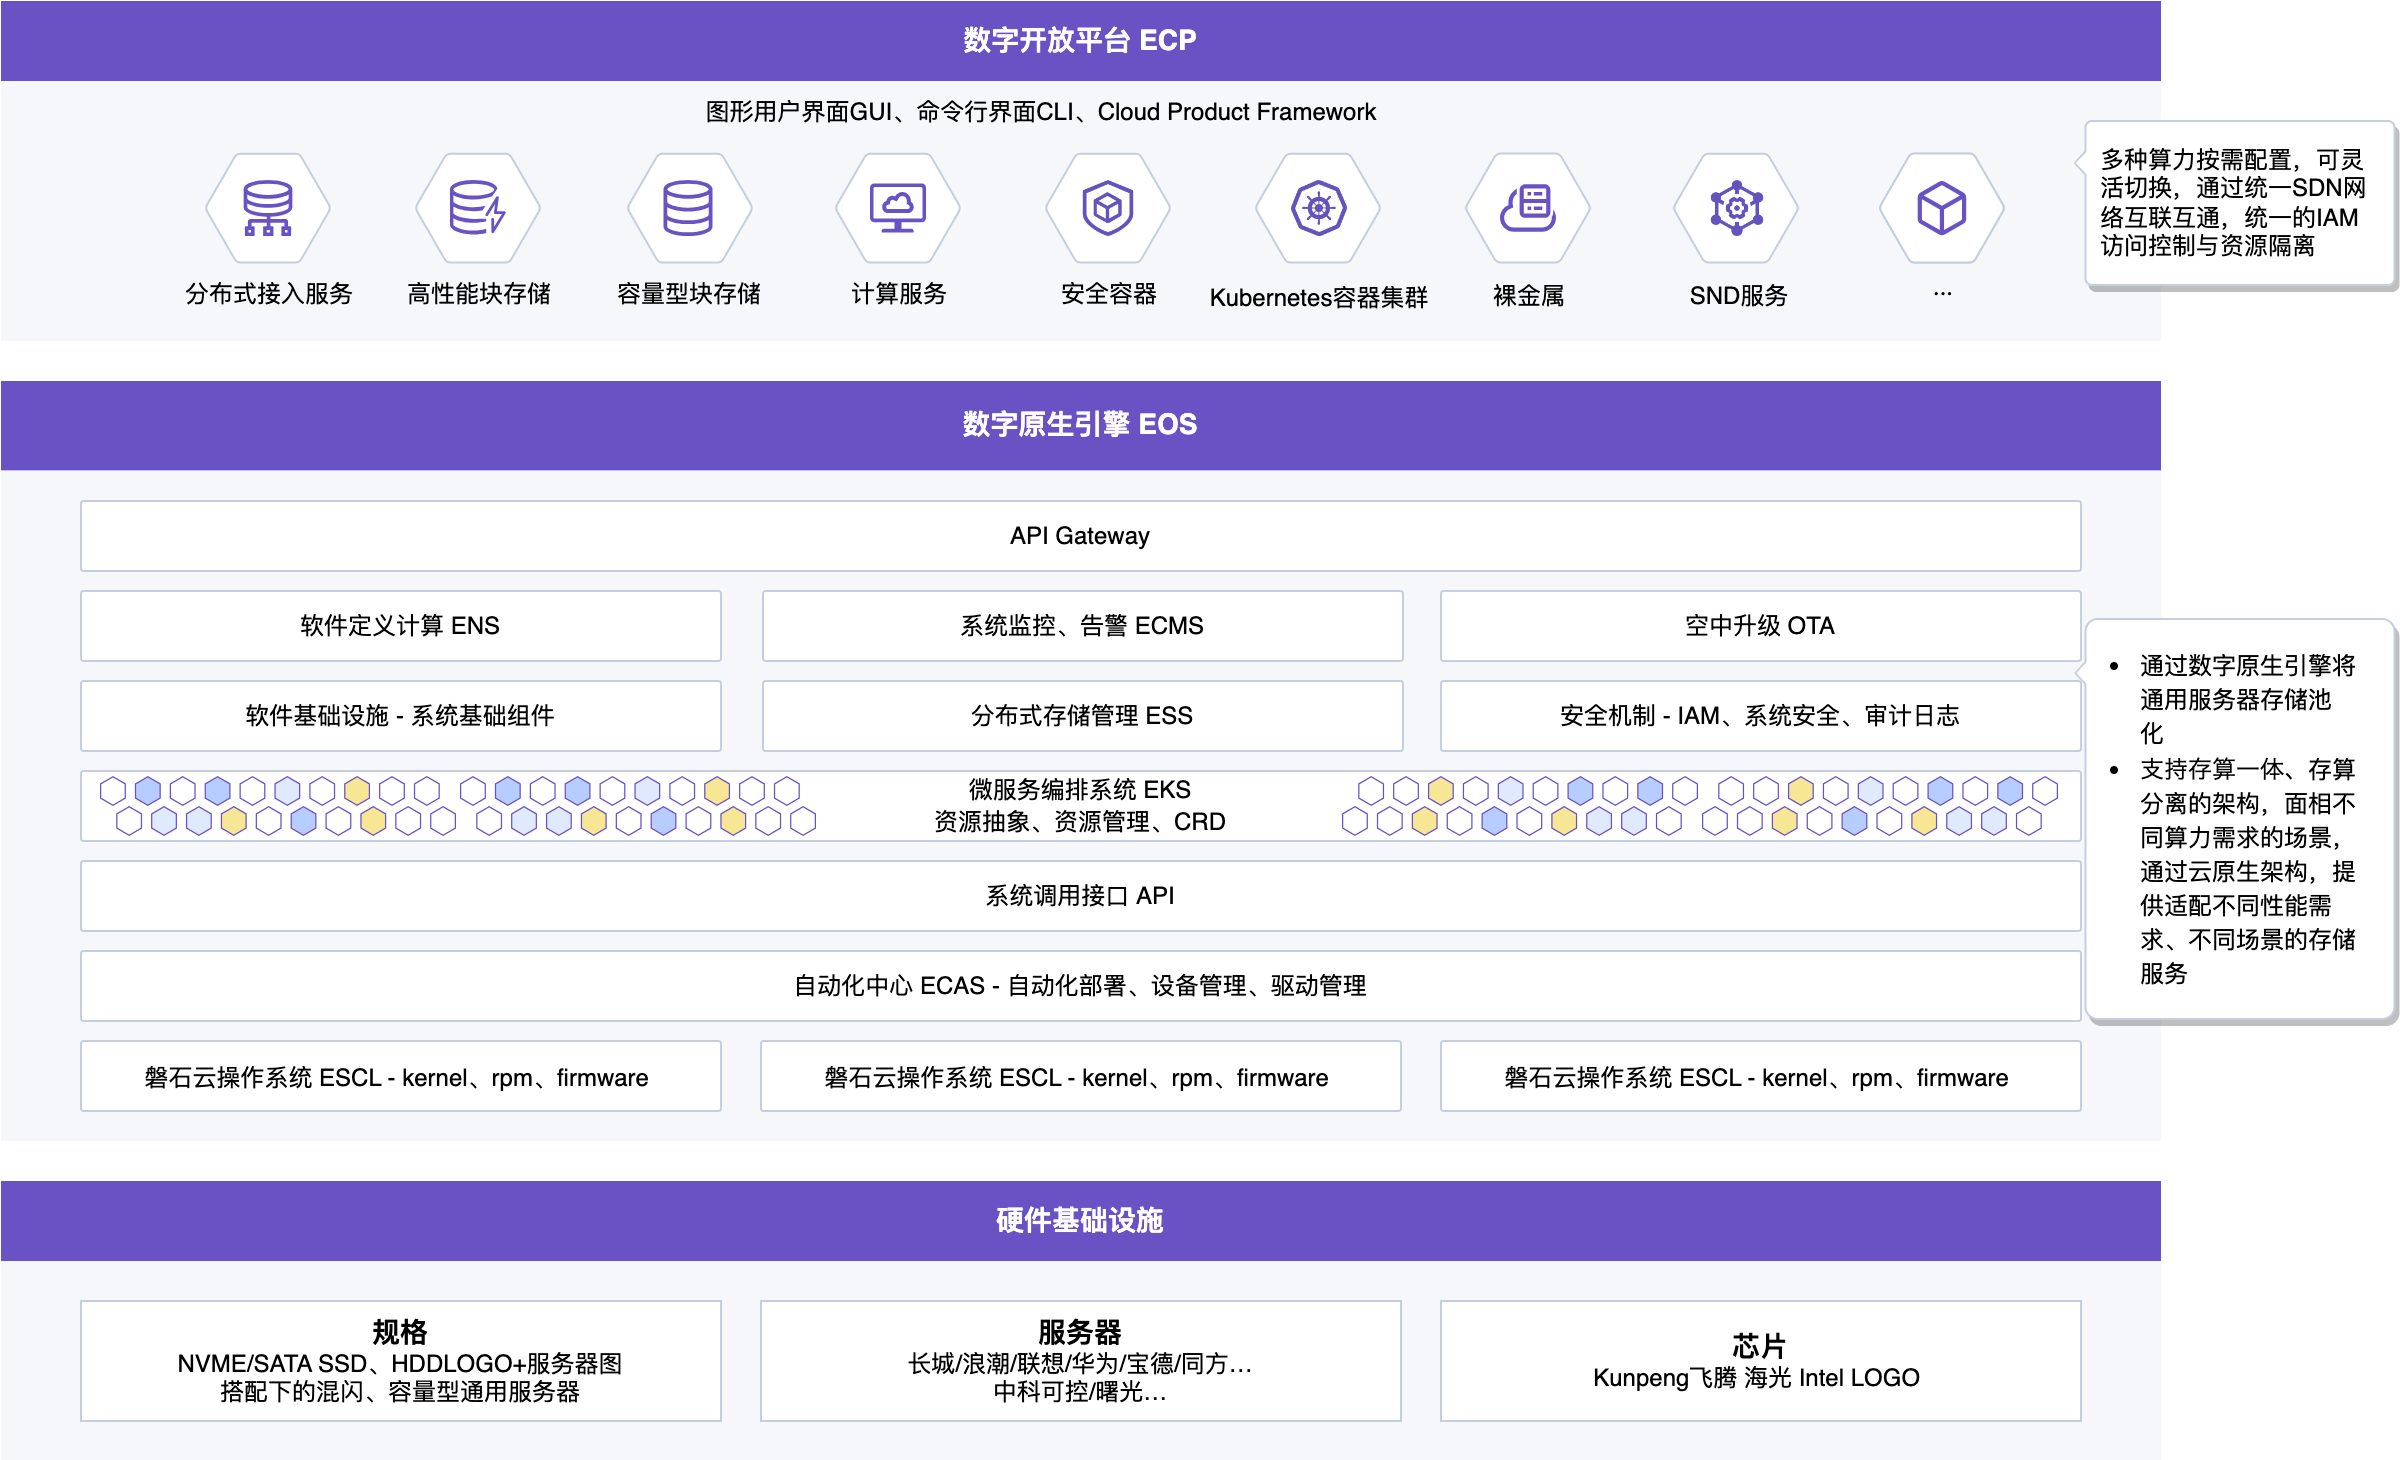Image resolution: width=2400 pixels, height=1460 pixels.
Task: Select the high-performance block storage (高性能块存储) icon
Action: 478,208
